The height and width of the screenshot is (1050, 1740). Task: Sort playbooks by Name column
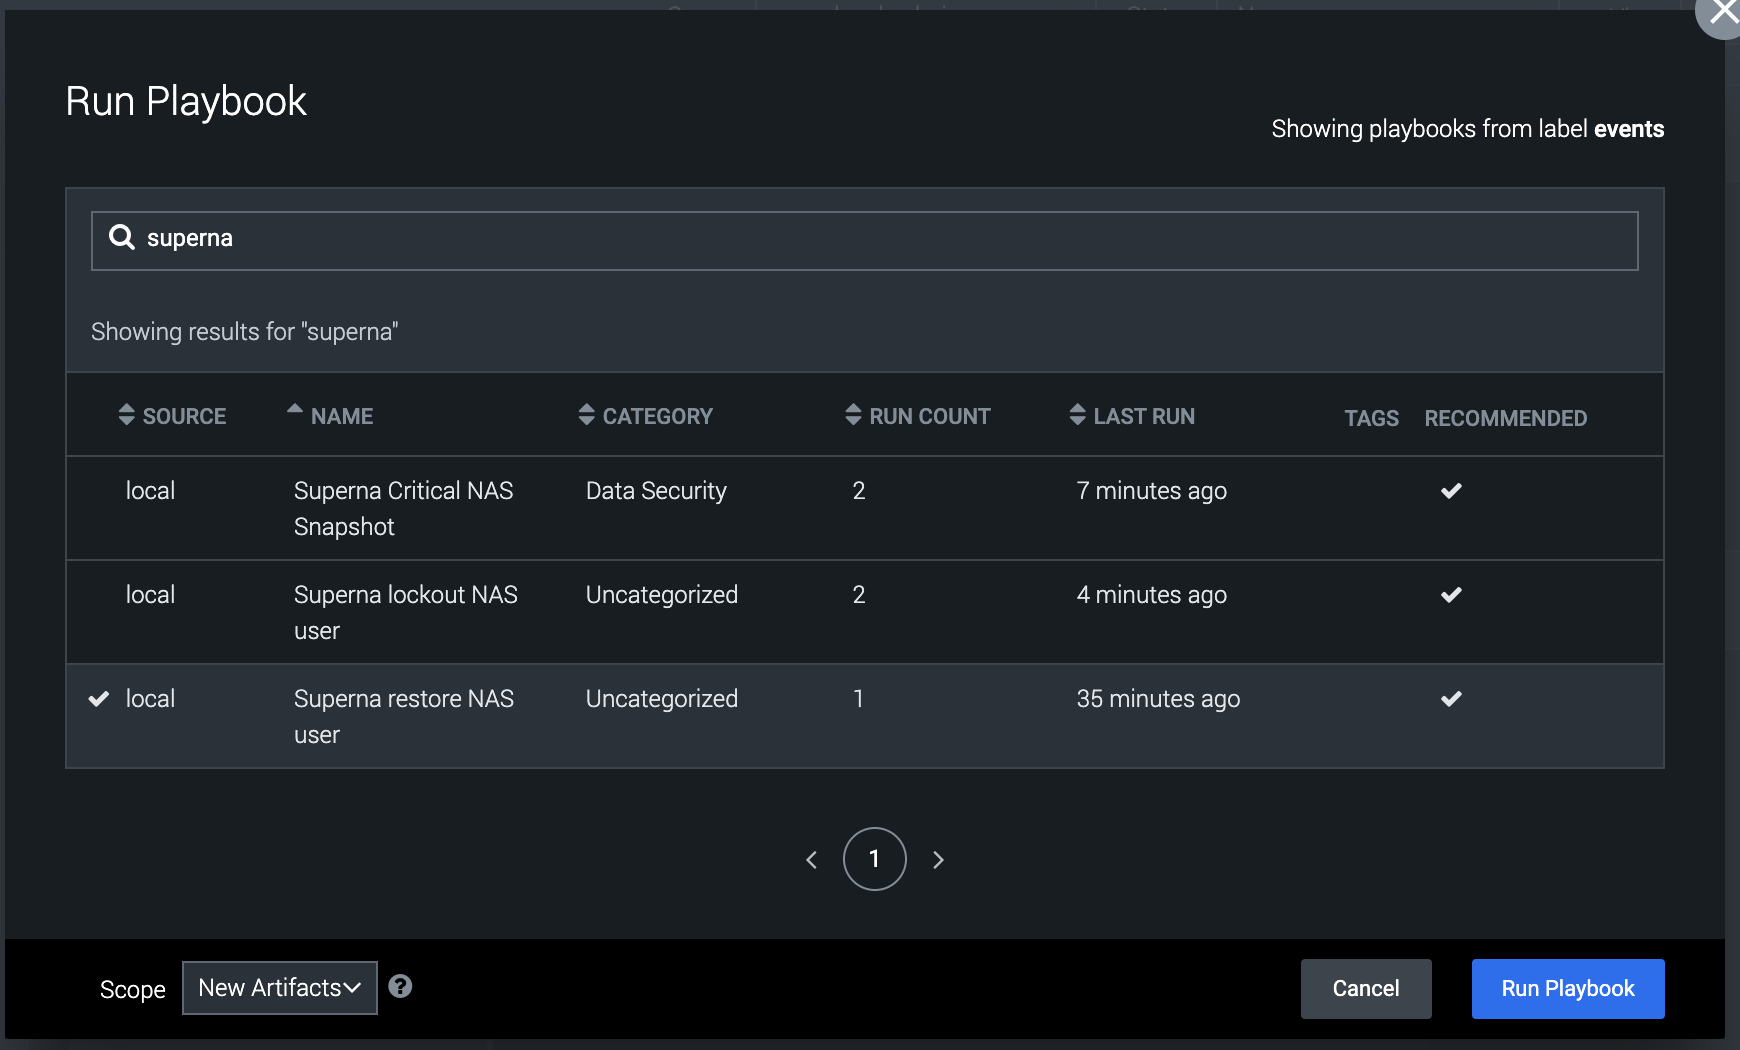coord(330,416)
